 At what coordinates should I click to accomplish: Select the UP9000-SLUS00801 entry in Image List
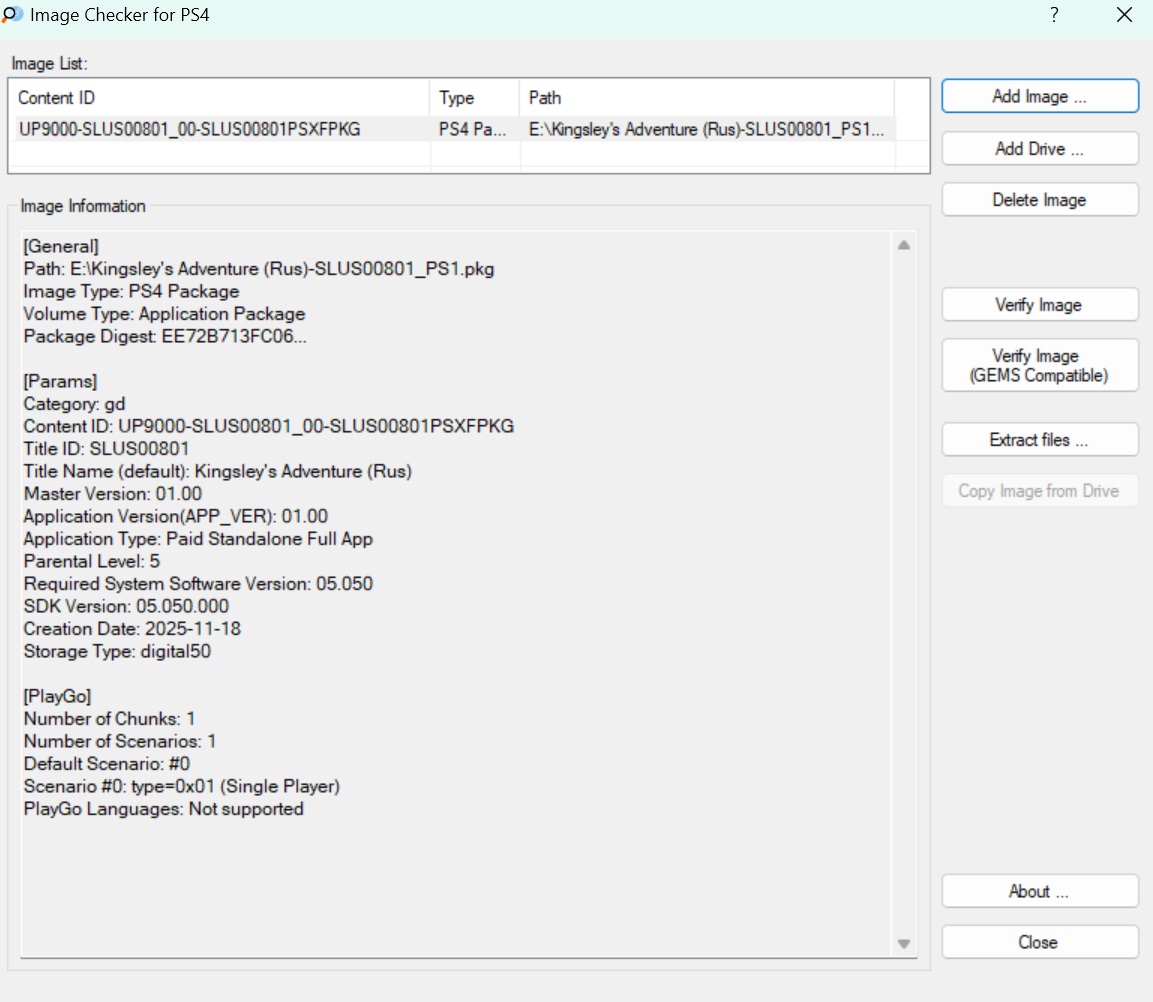[190, 129]
